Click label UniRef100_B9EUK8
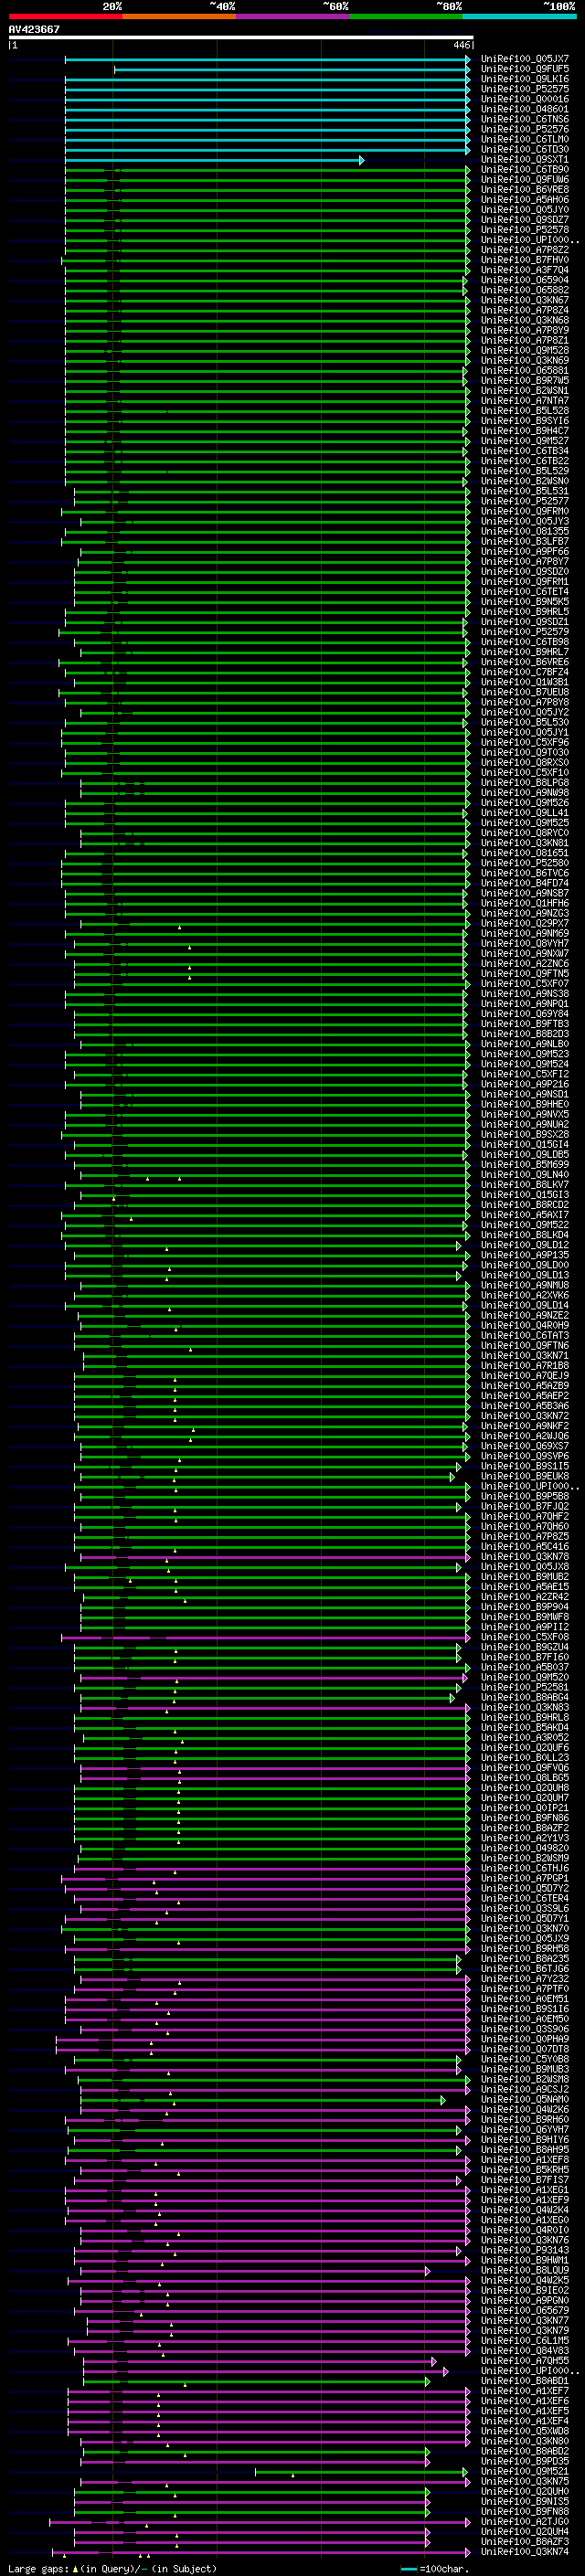Screen dimensions: 585x2576 point(525,1476)
